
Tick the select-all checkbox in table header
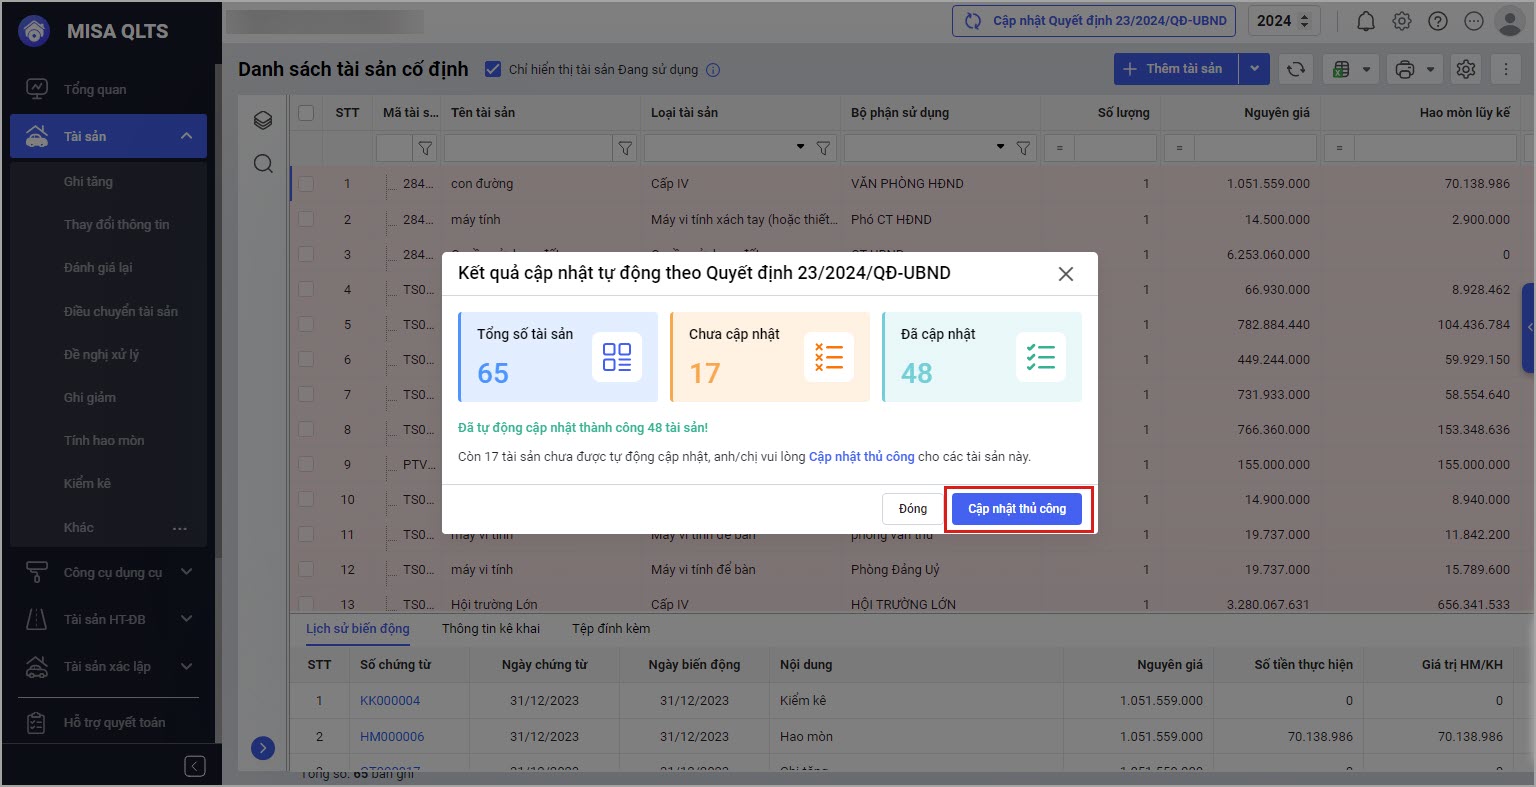click(306, 113)
